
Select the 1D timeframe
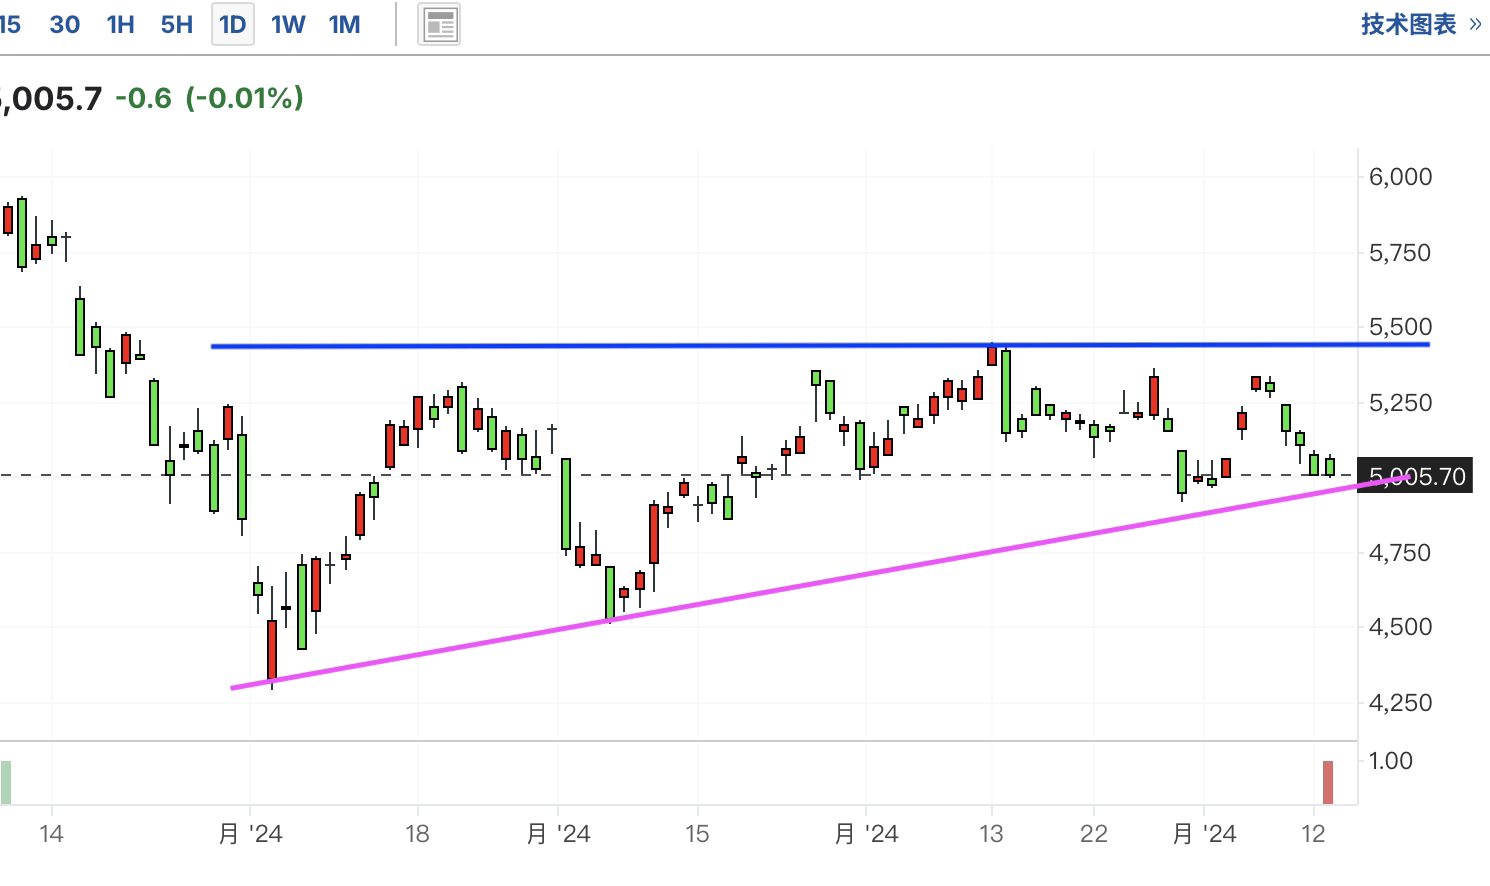[233, 25]
